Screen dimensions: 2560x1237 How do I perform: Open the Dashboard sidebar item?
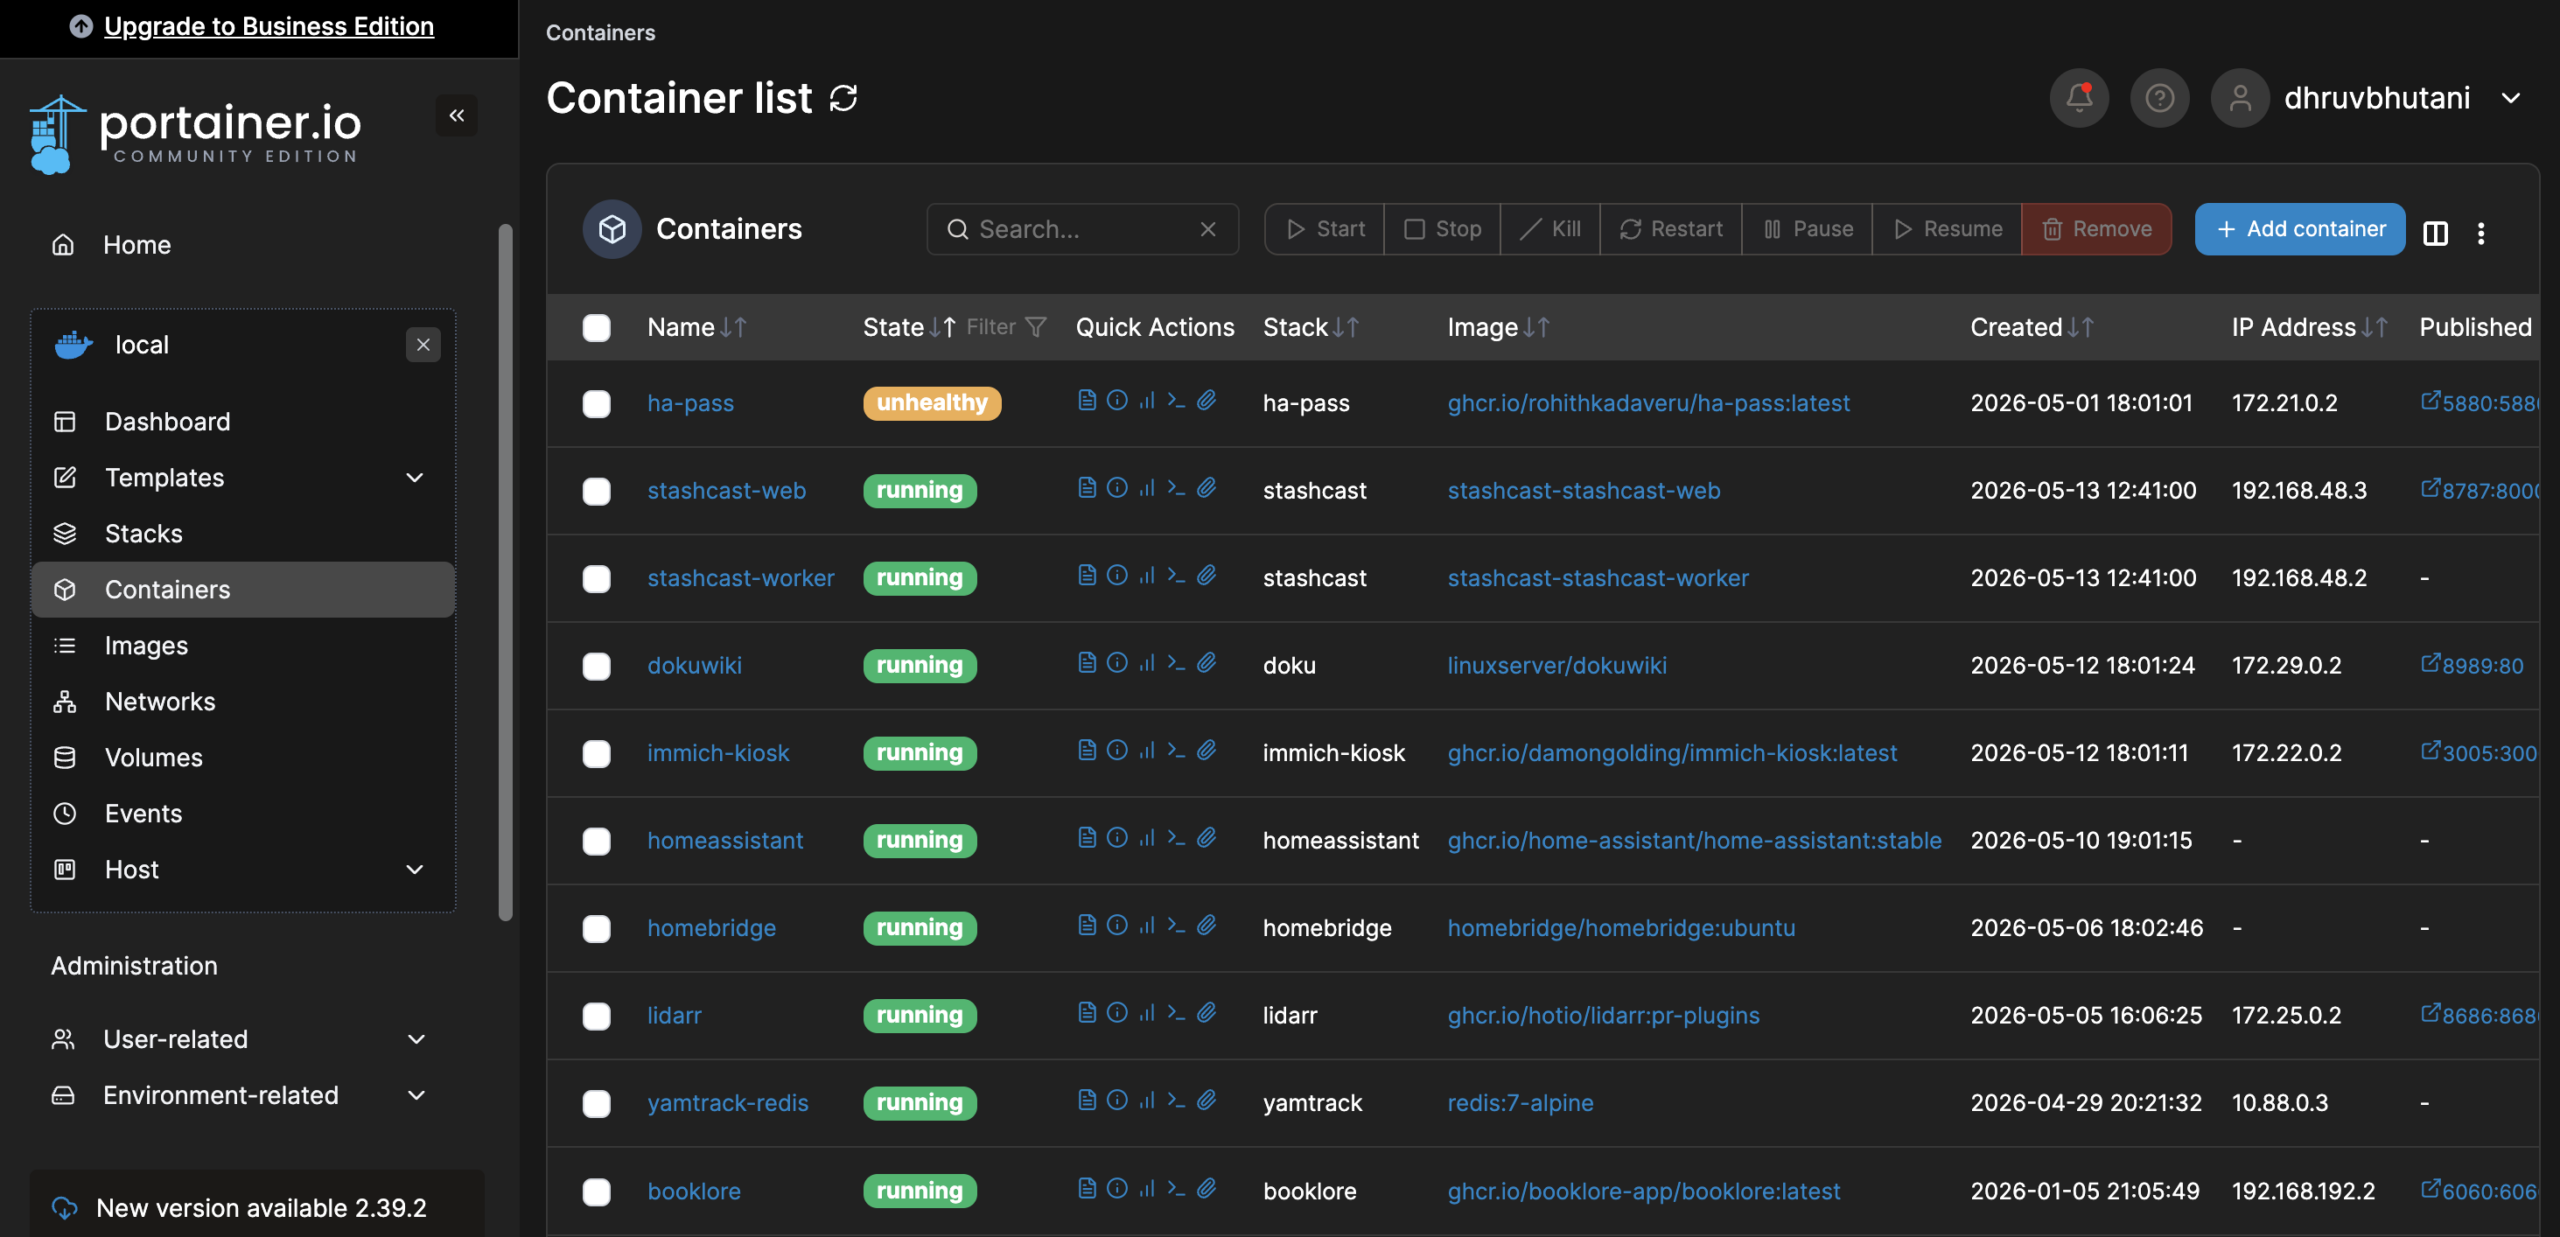[243, 422]
